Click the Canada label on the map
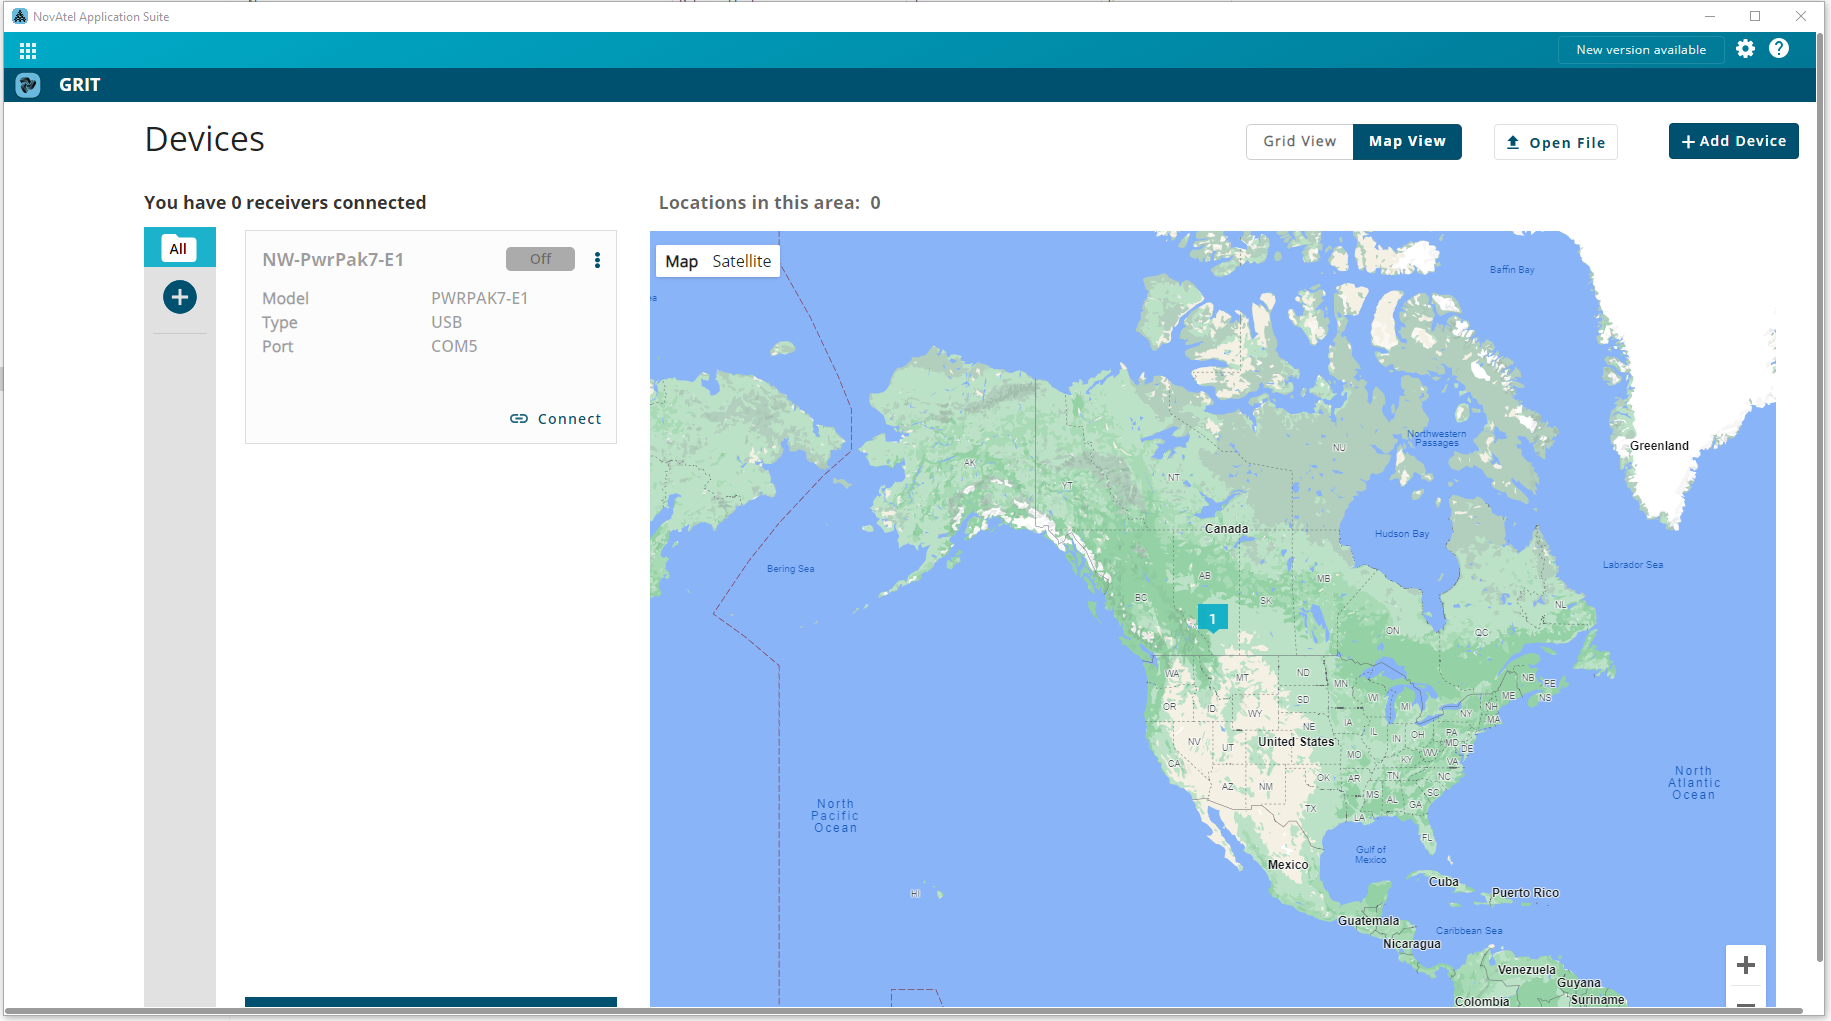The height and width of the screenshot is (1021, 1831). click(x=1226, y=529)
